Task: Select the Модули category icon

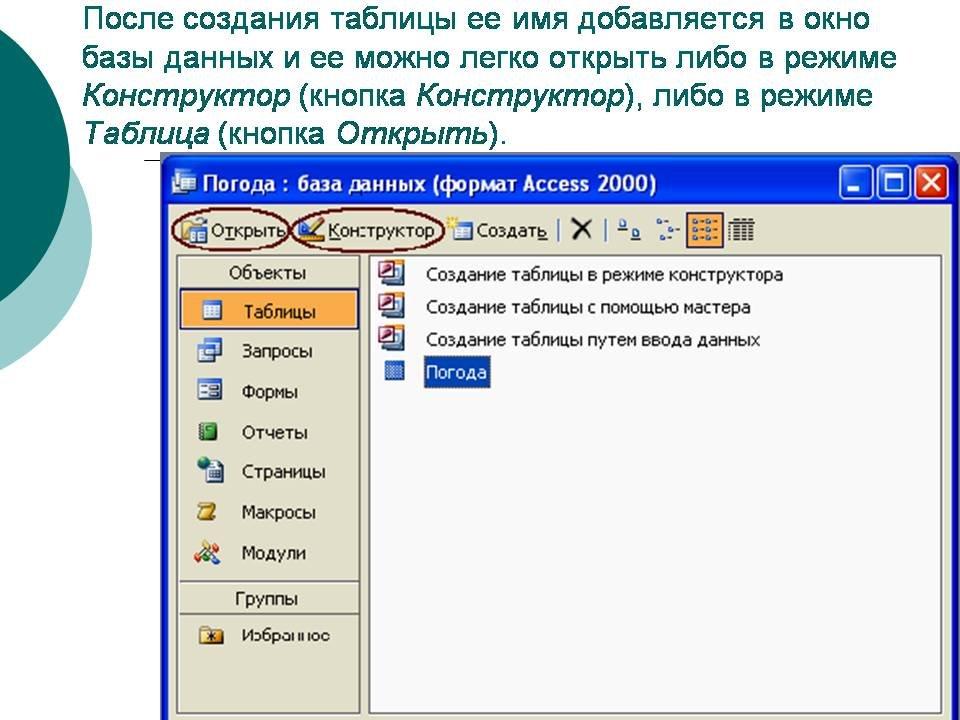Action: pos(208,552)
